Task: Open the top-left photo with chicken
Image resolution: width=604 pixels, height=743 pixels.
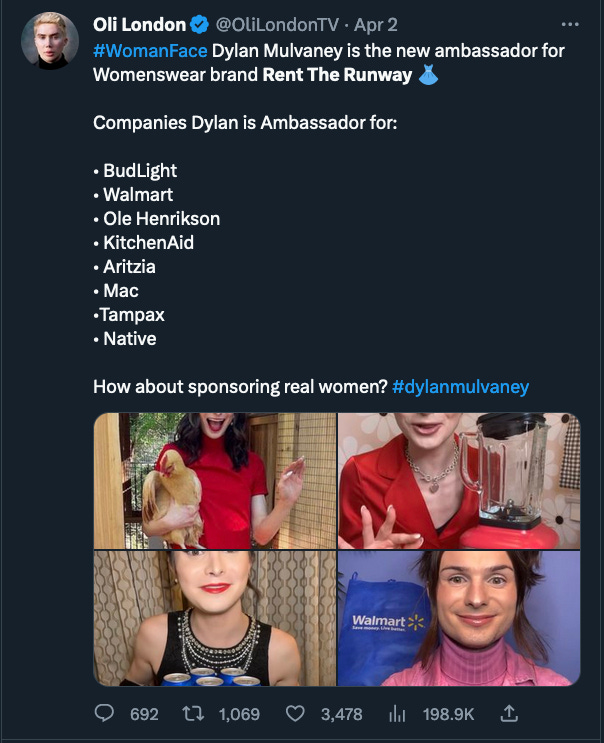Action: [x=214, y=481]
